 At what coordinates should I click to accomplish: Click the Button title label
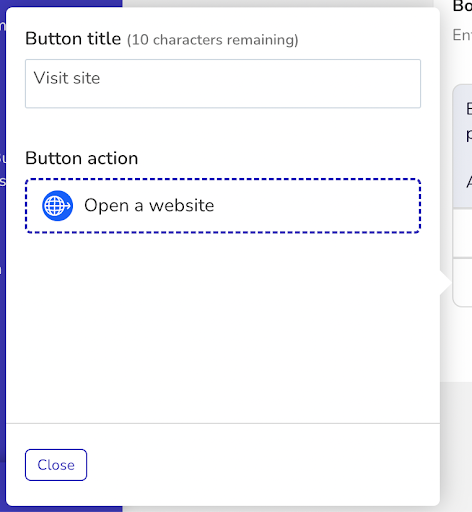coord(73,39)
